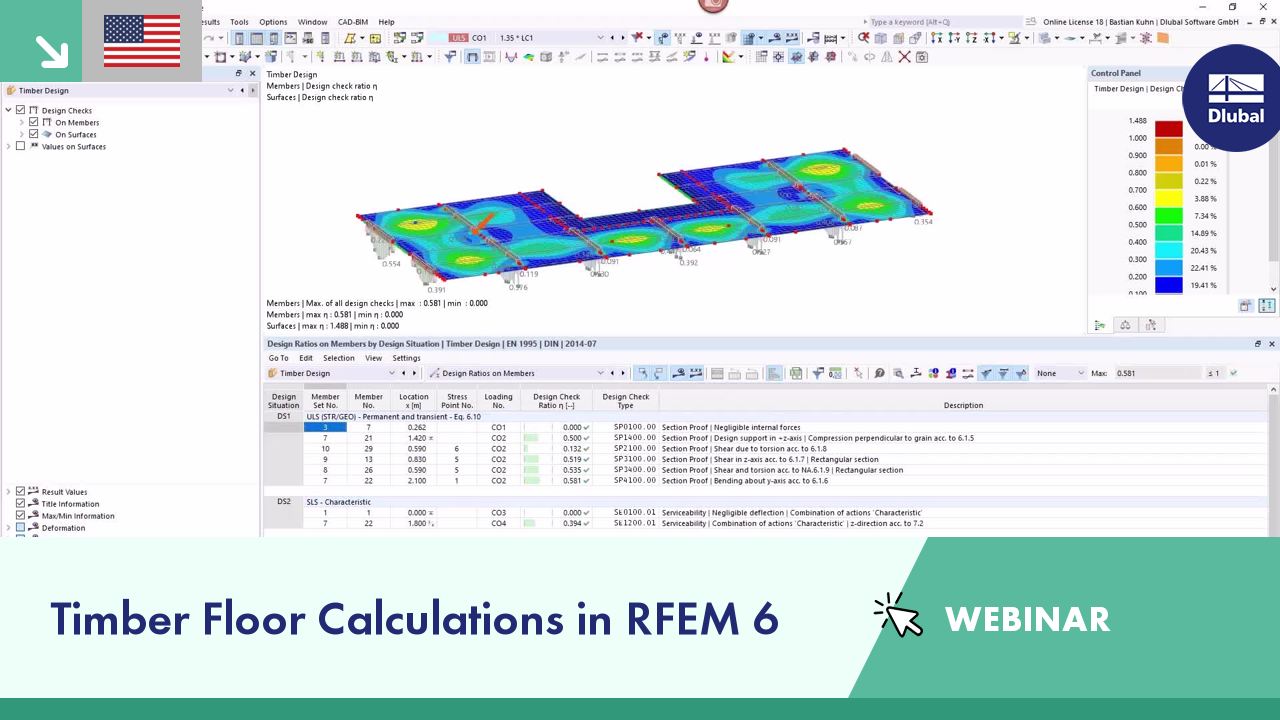Open the CAD-BIM menu
The width and height of the screenshot is (1280, 720).
[x=352, y=21]
